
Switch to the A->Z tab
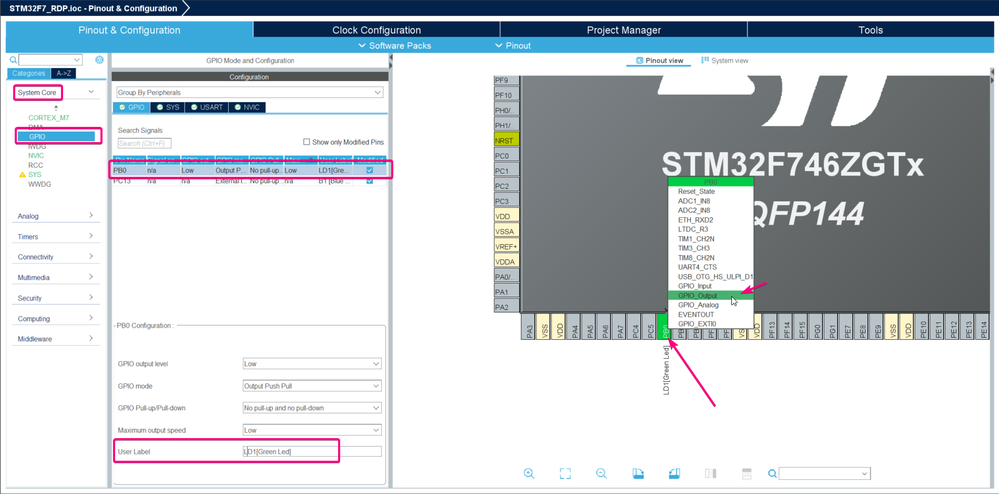click(64, 73)
